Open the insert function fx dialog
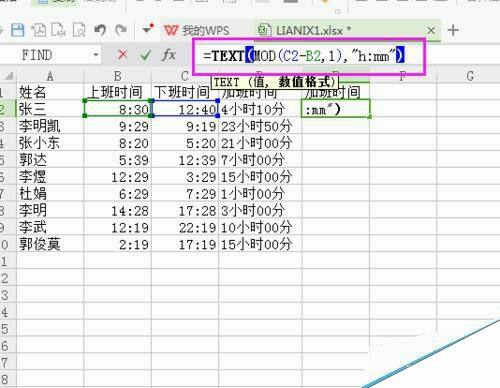Image resolution: width=500 pixels, height=388 pixels. click(x=168, y=55)
